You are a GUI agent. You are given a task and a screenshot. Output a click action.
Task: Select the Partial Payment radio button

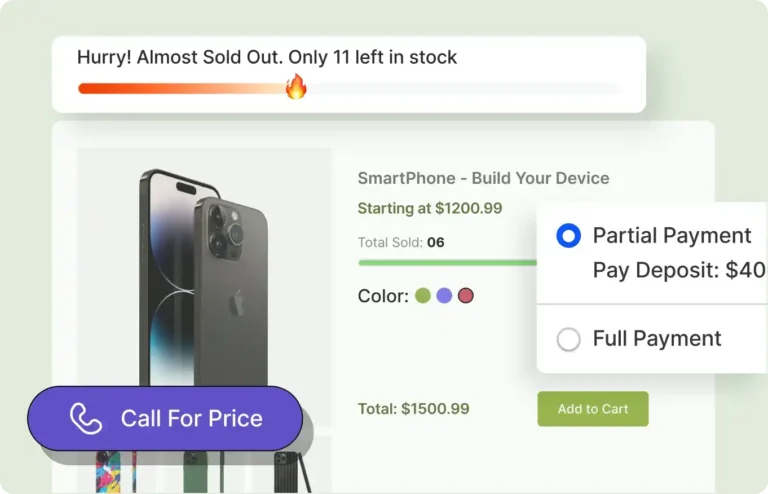tap(568, 236)
